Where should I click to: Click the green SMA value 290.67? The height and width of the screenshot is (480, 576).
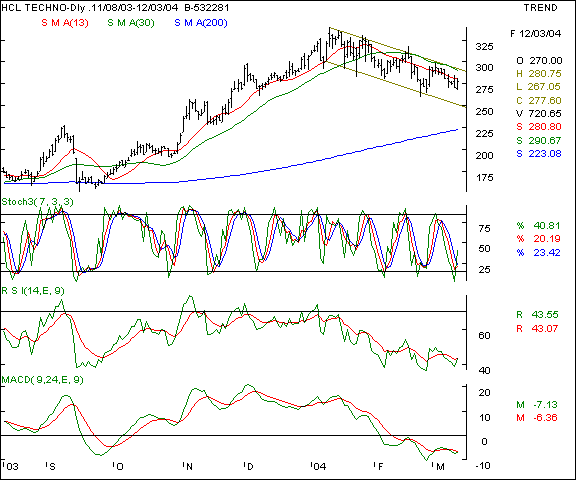(x=545, y=140)
